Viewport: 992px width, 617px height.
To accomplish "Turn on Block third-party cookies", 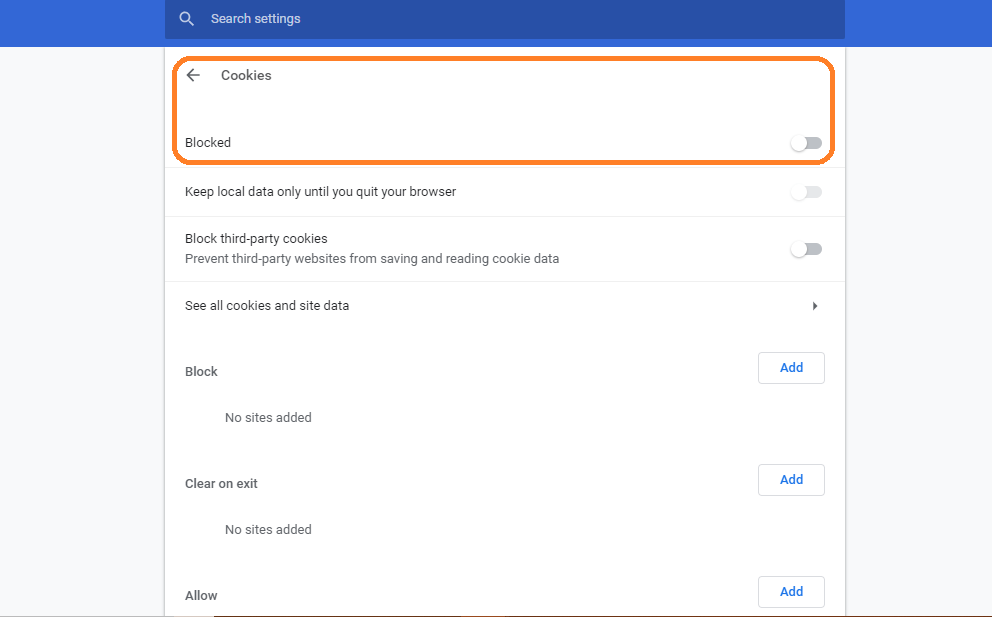I will pyautogui.click(x=806, y=248).
